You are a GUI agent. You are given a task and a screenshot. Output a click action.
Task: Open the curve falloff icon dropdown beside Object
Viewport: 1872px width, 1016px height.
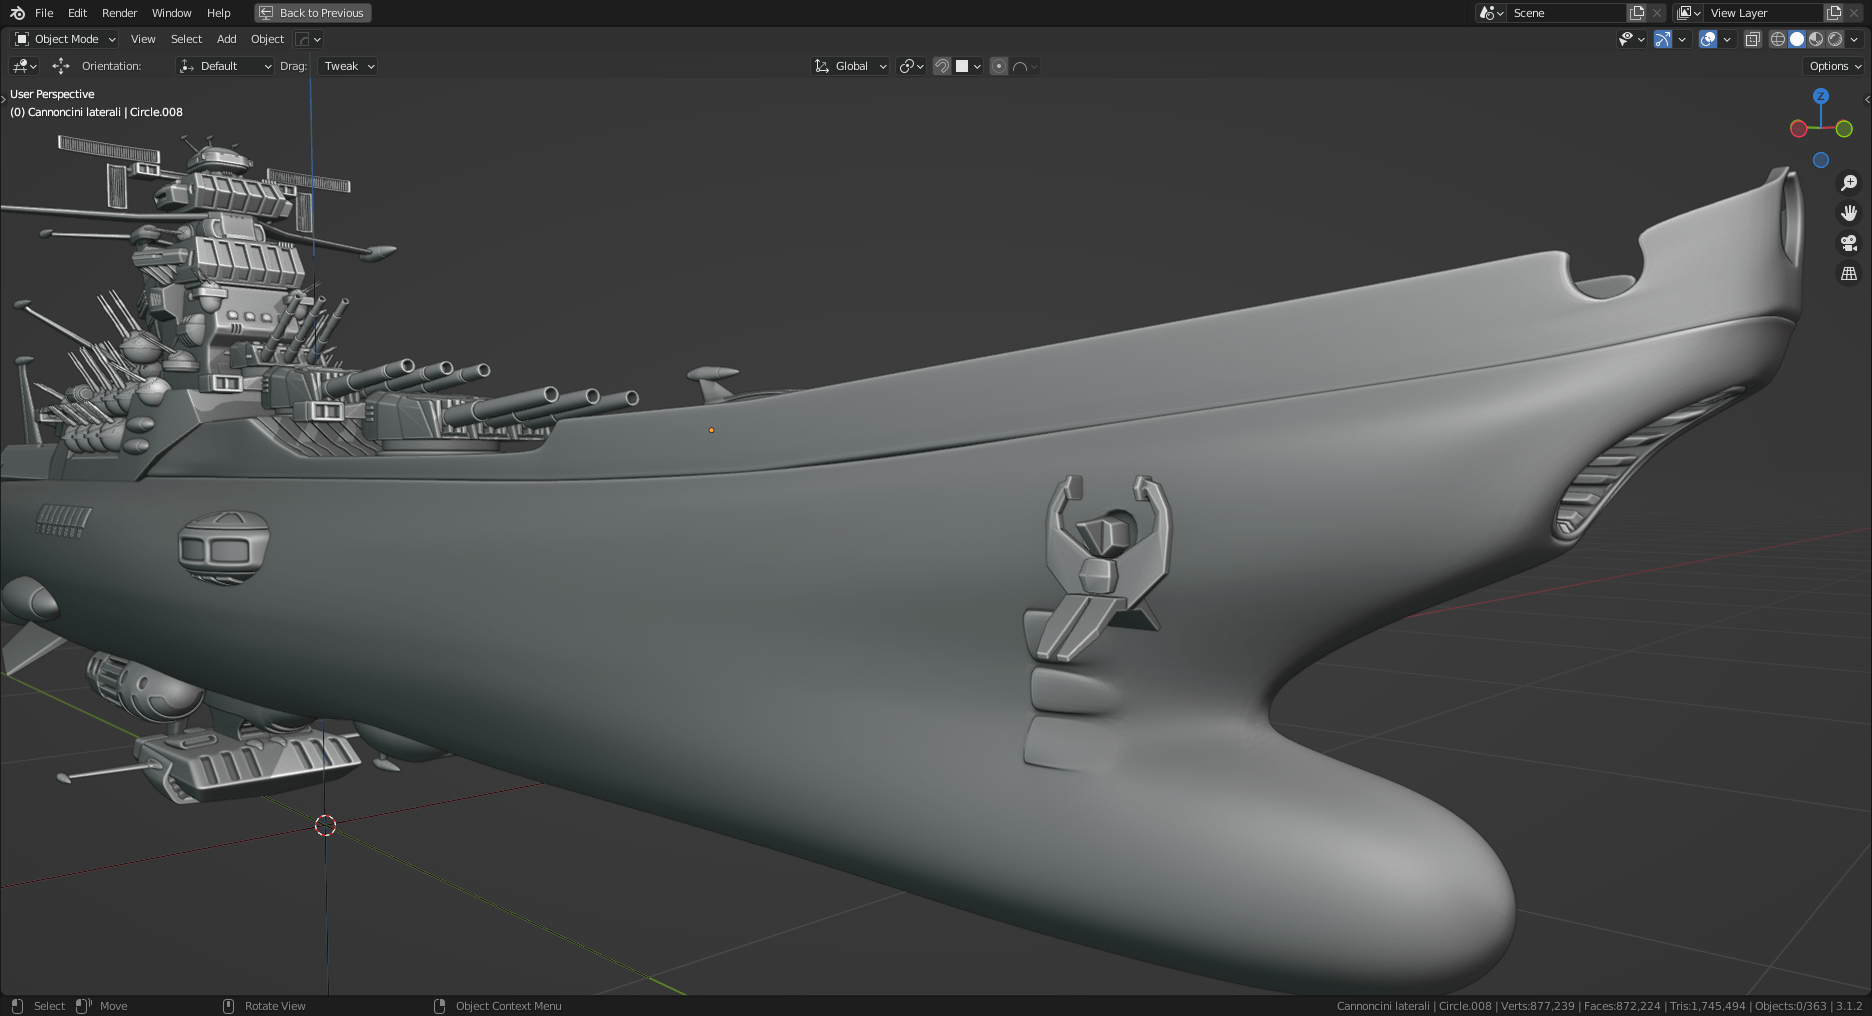(x=308, y=39)
